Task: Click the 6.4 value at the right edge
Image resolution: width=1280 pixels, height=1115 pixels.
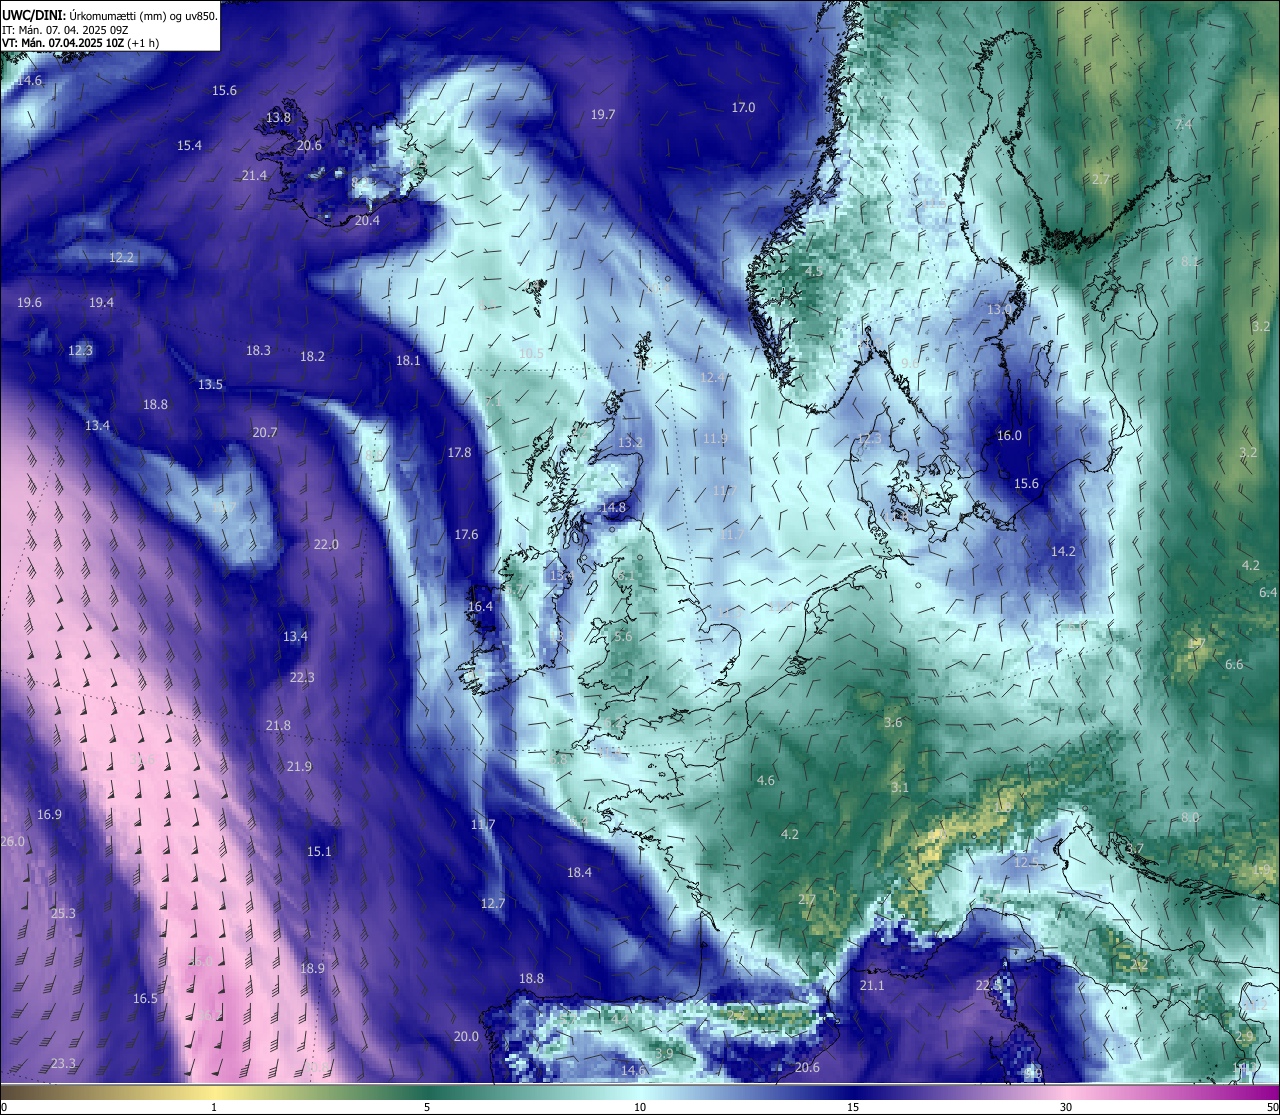Action: (1268, 593)
